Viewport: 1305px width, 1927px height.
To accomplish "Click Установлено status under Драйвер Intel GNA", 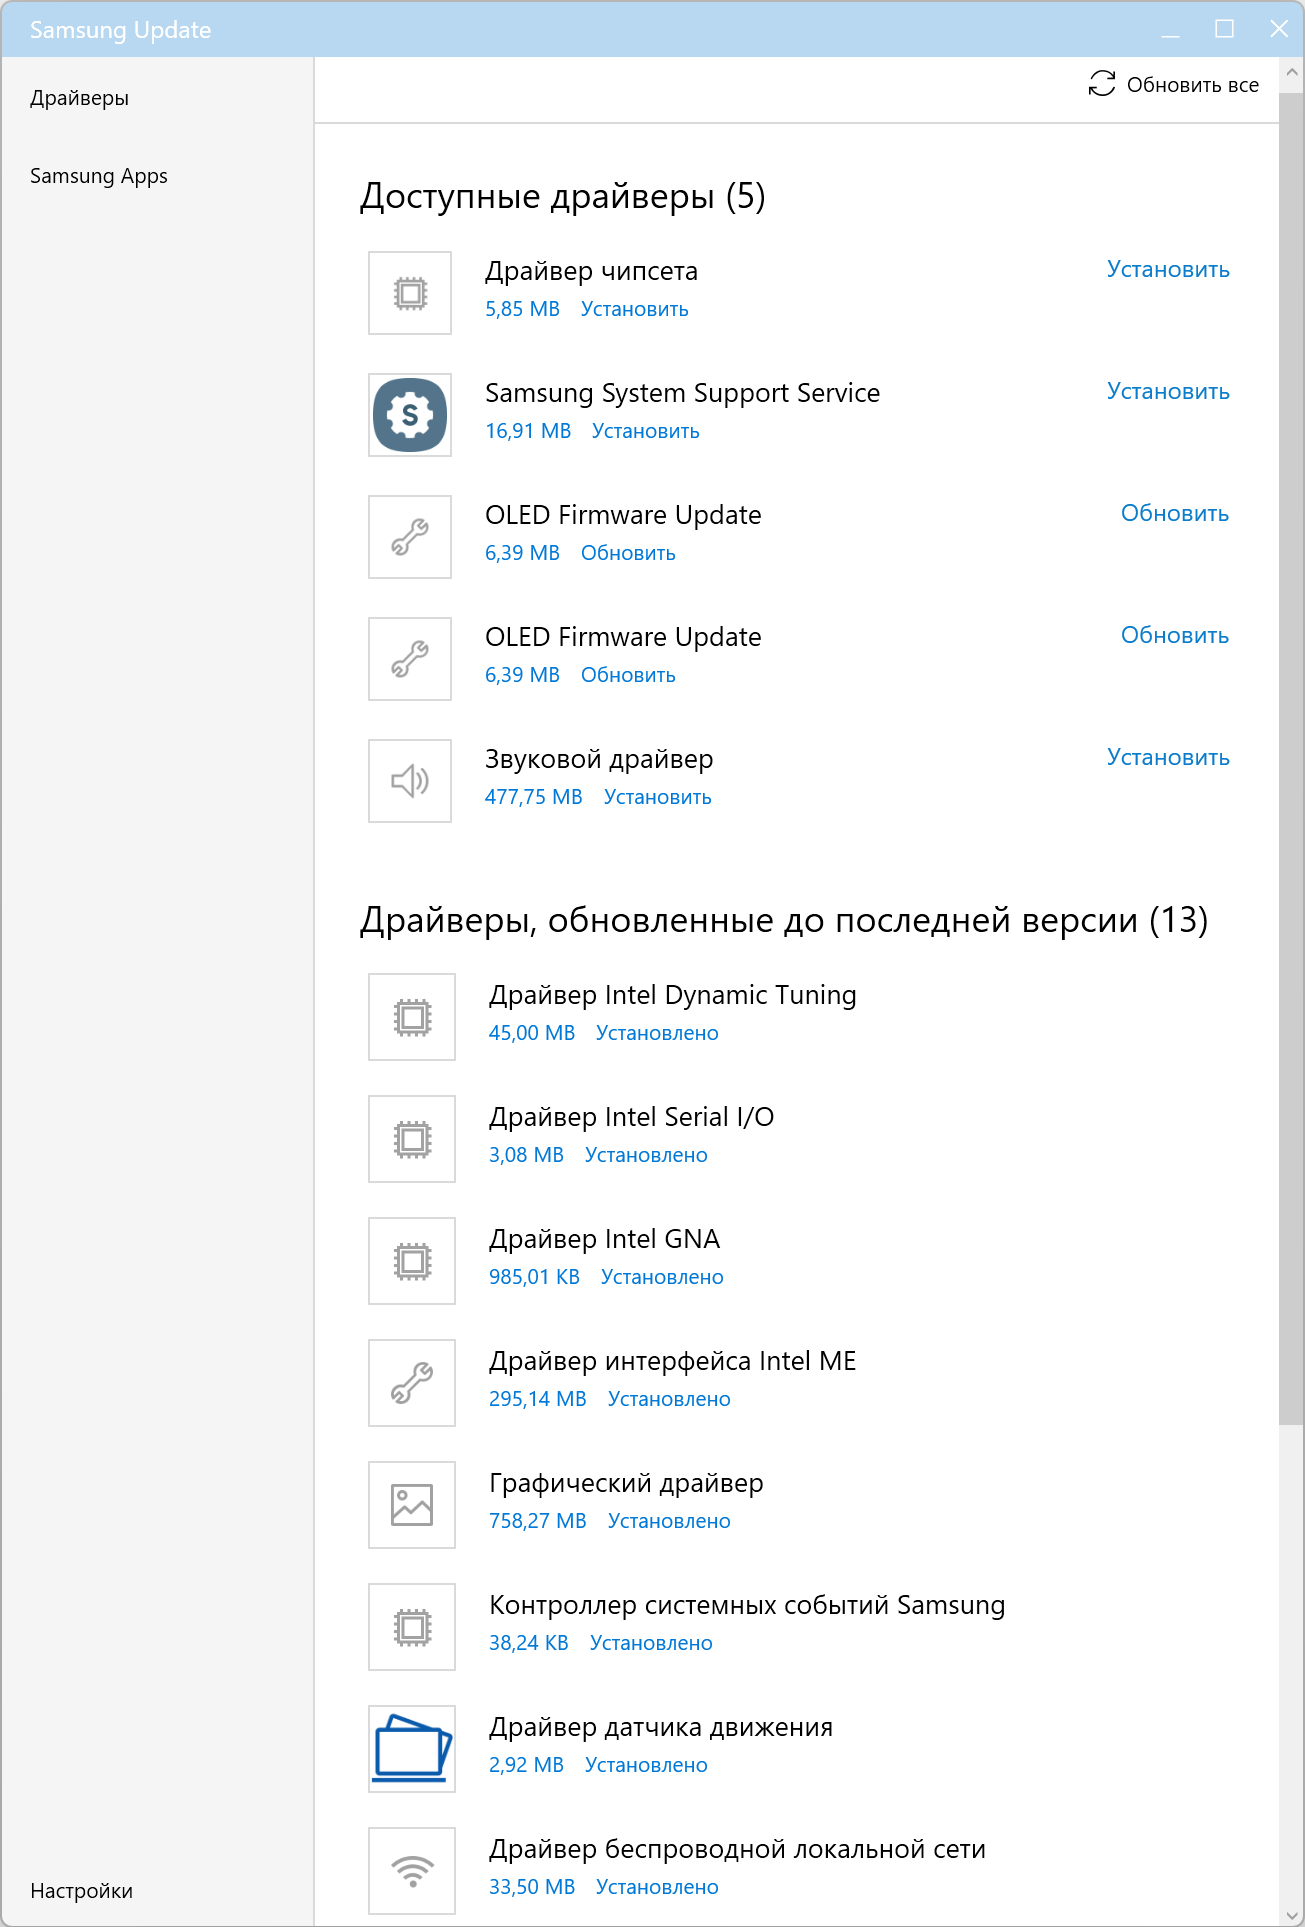I will 662,1277.
